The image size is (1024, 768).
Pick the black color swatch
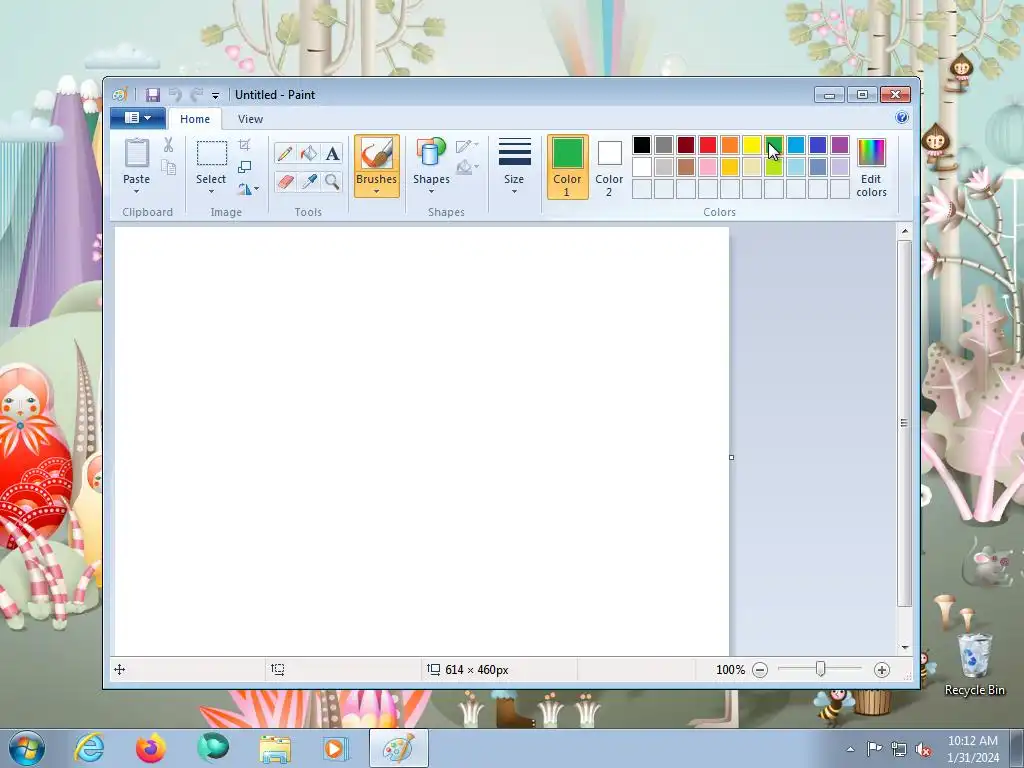(x=642, y=144)
